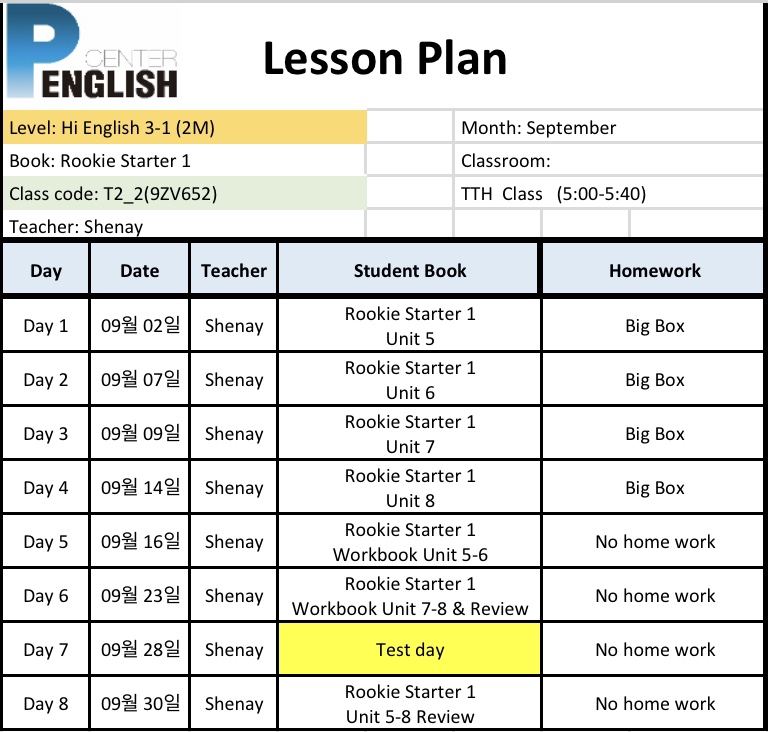Screen dimensions: 768x732
Task: Select the Month: September cell
Action: (608, 128)
